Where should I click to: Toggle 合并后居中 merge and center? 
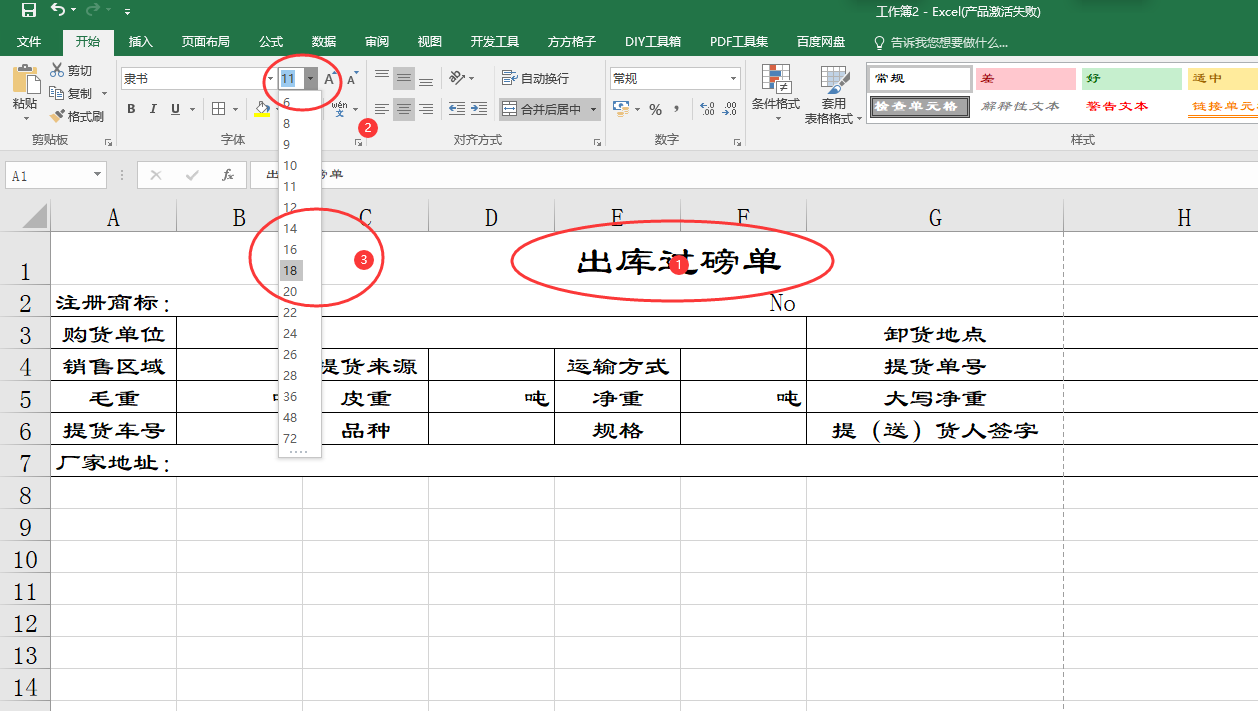point(541,109)
